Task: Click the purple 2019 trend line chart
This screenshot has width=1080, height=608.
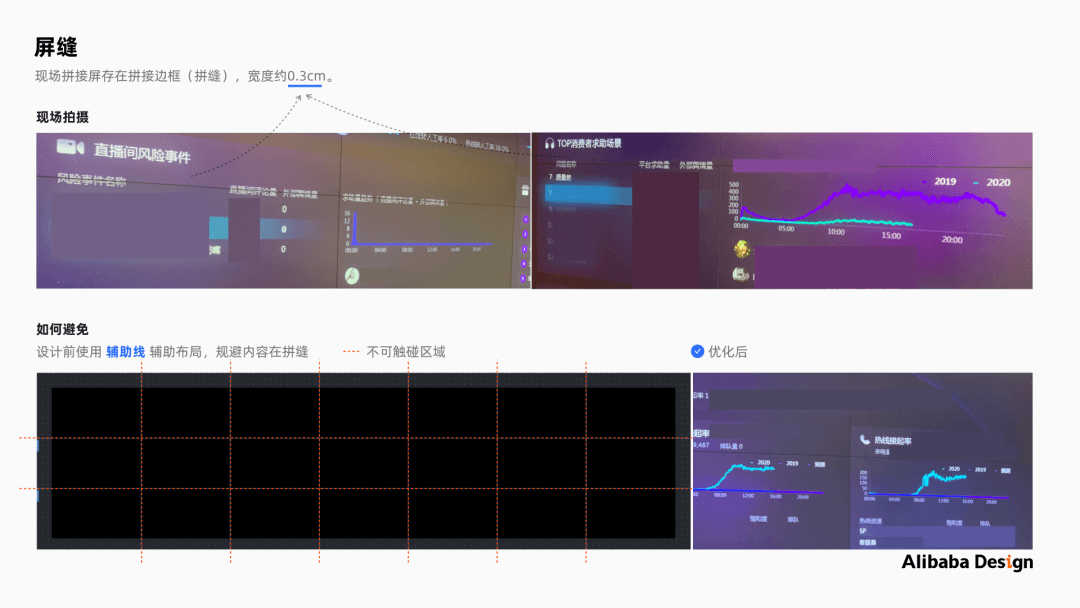Action: (873, 202)
